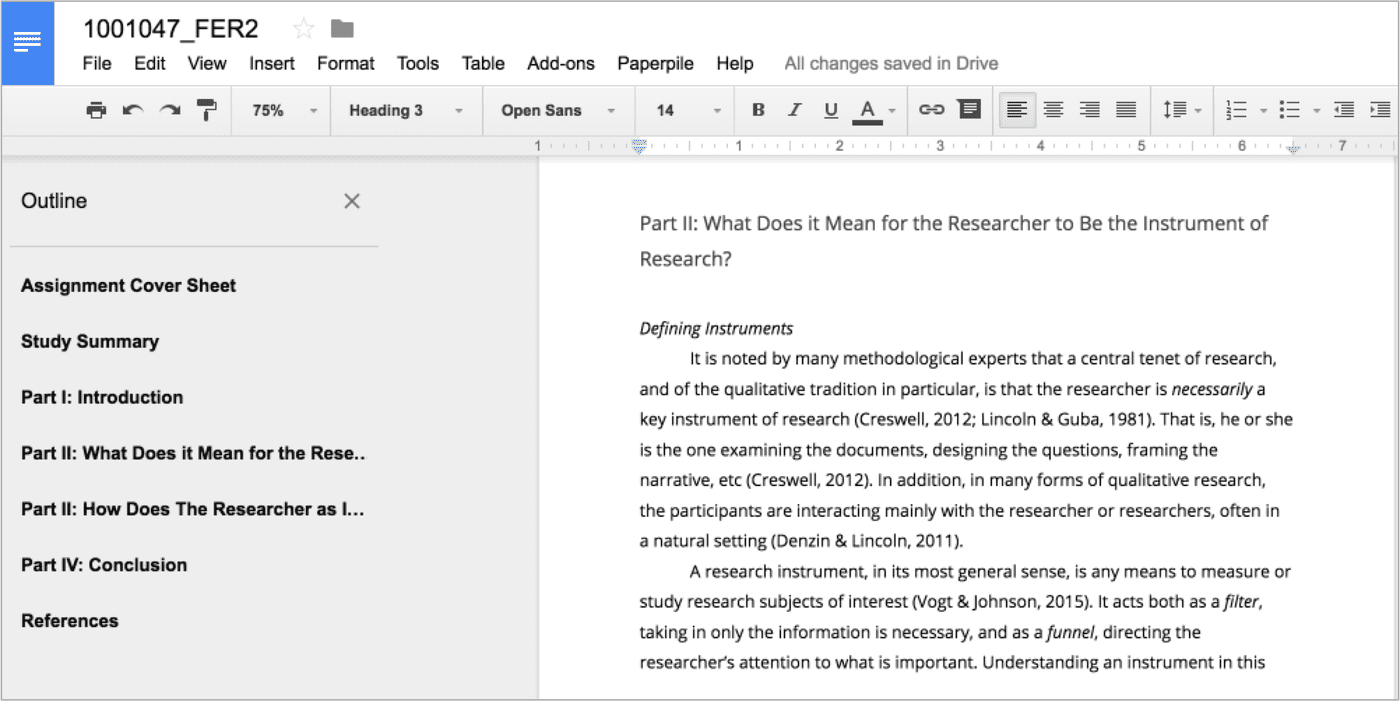Toggle bold formatting
The image size is (1400, 701).
[x=757, y=110]
